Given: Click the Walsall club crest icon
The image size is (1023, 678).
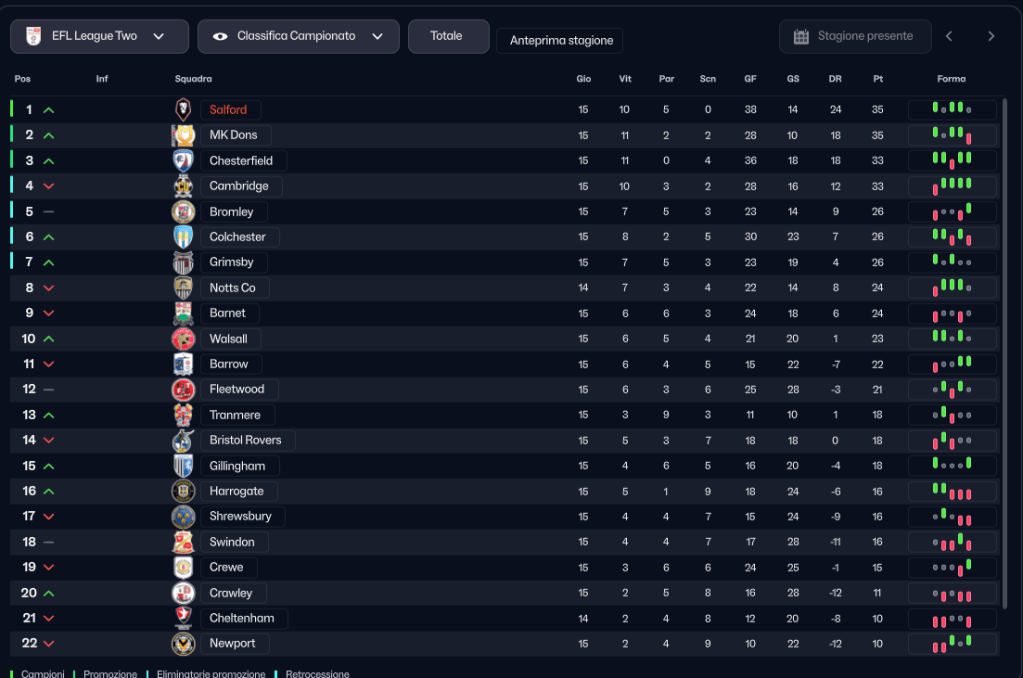Looking at the screenshot, I should [183, 339].
